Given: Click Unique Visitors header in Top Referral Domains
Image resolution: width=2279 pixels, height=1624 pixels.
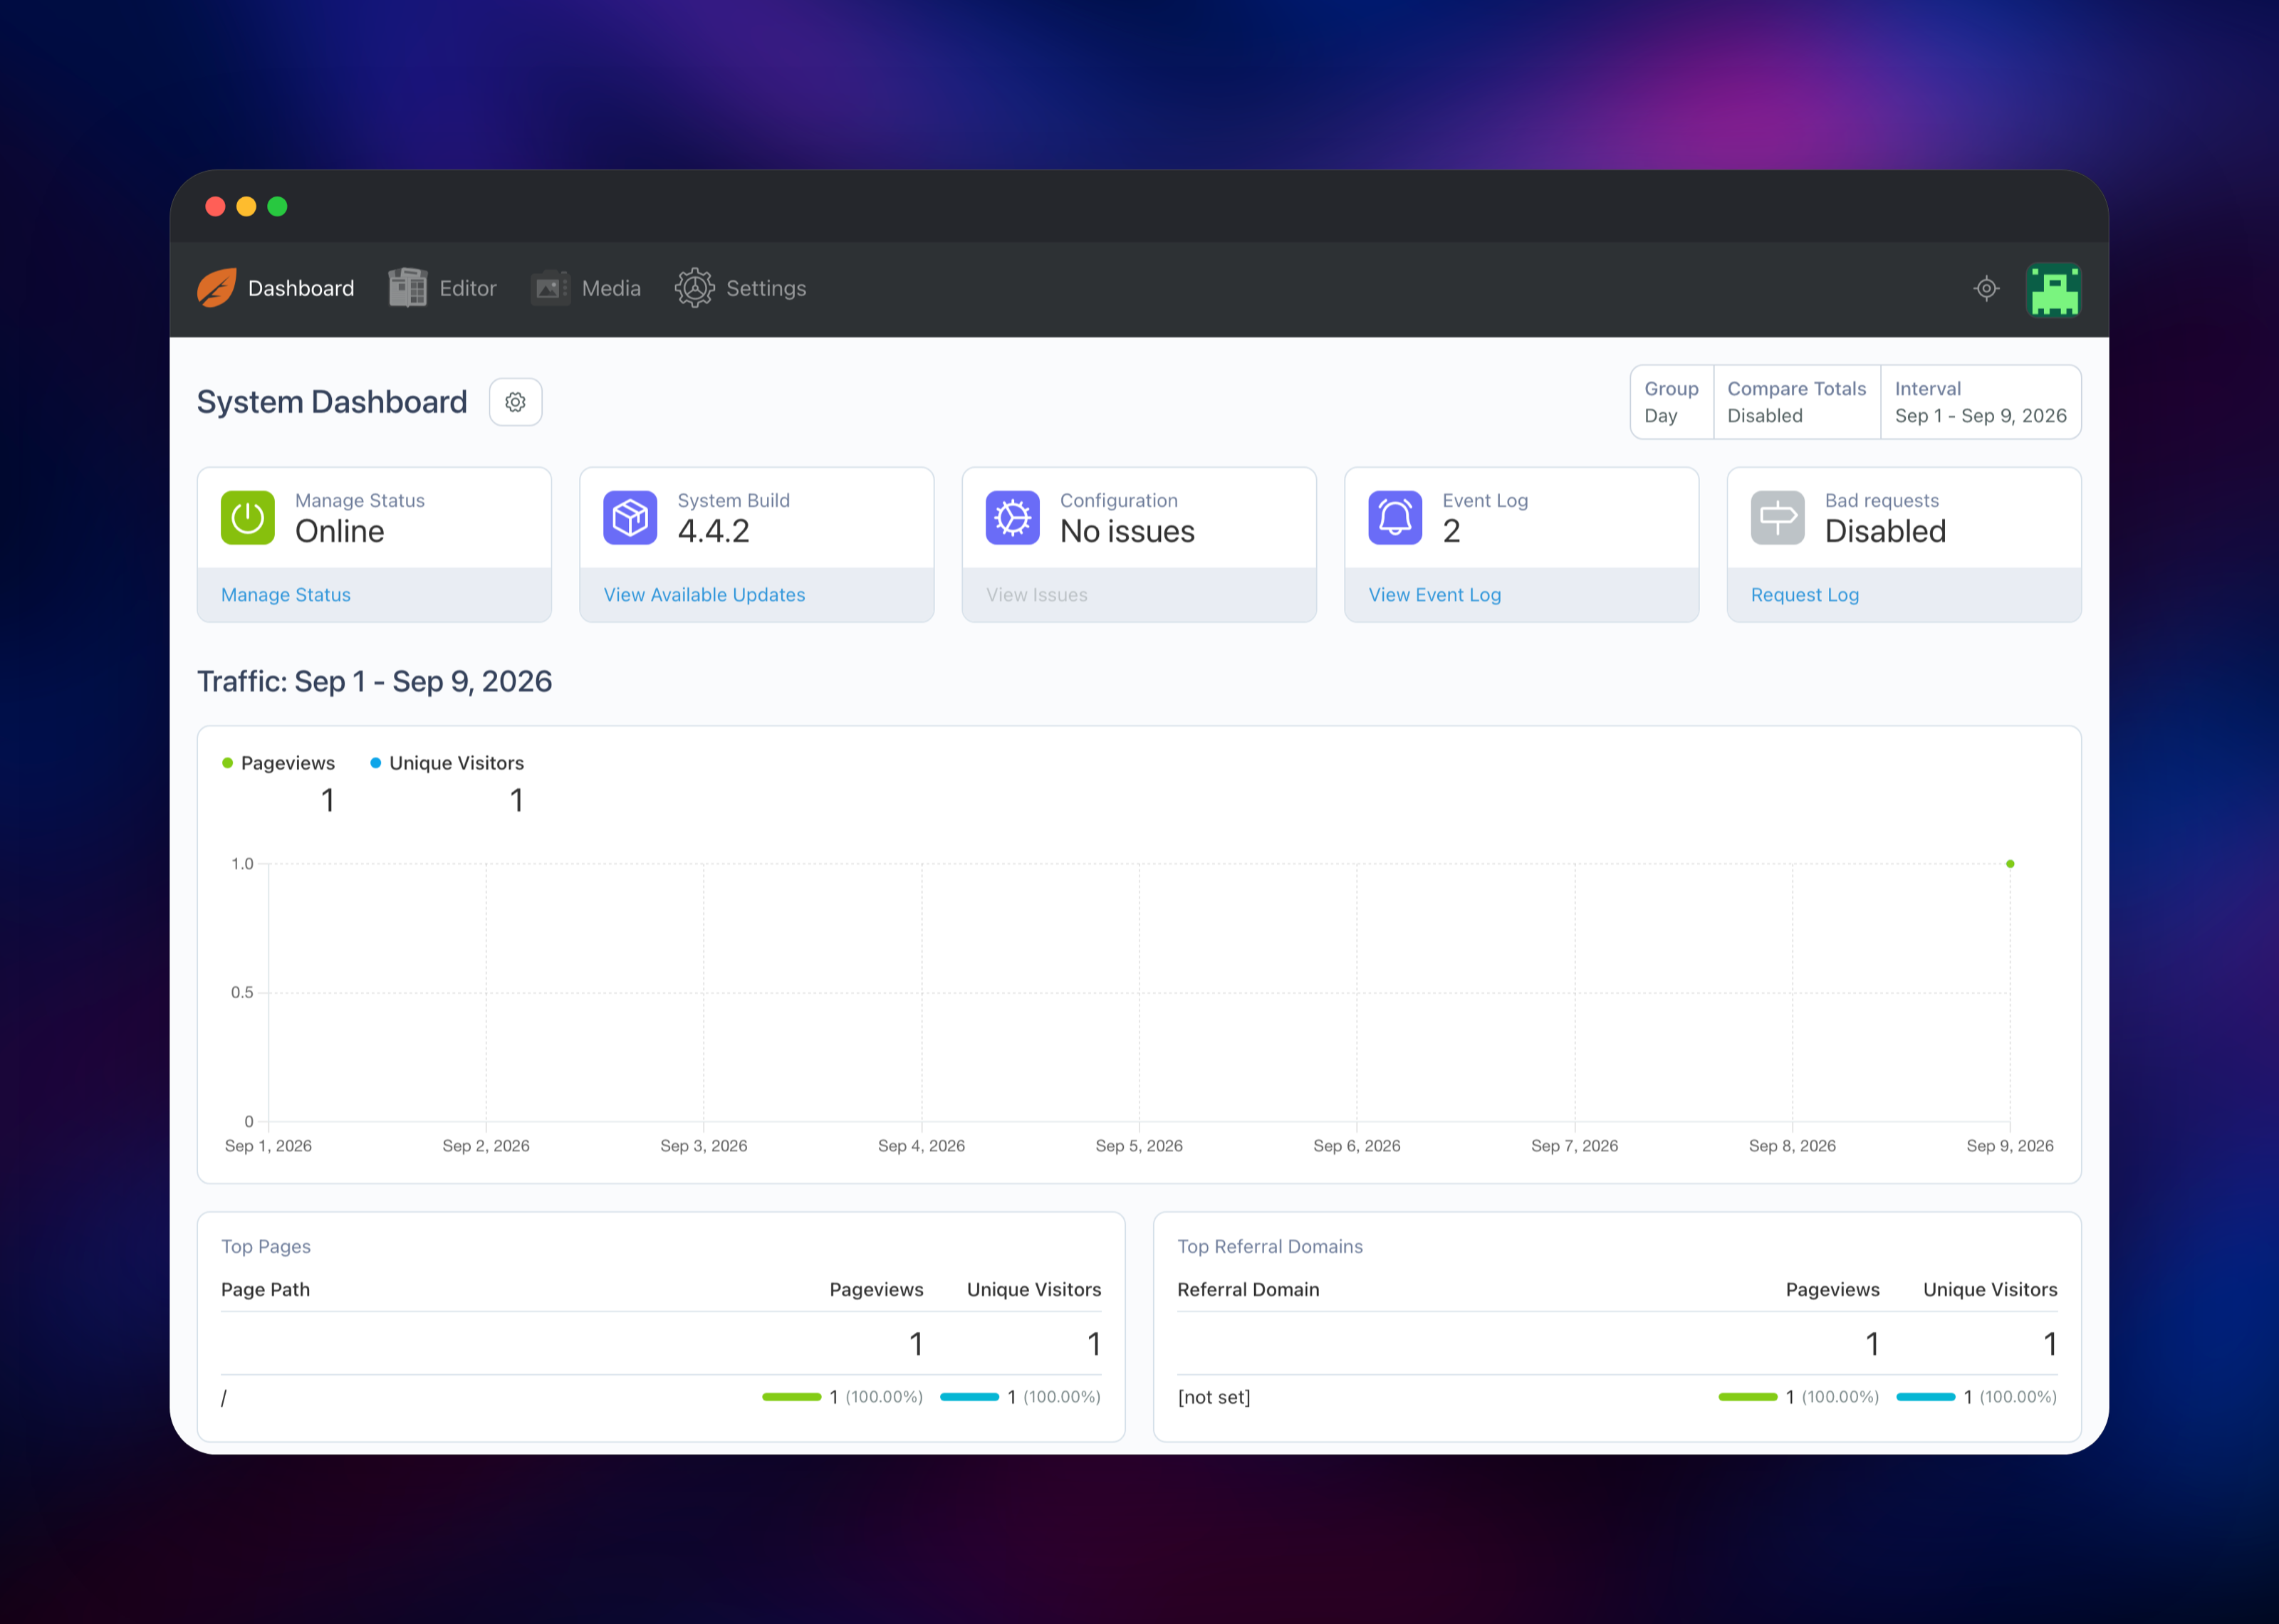Looking at the screenshot, I should pos(1990,1290).
